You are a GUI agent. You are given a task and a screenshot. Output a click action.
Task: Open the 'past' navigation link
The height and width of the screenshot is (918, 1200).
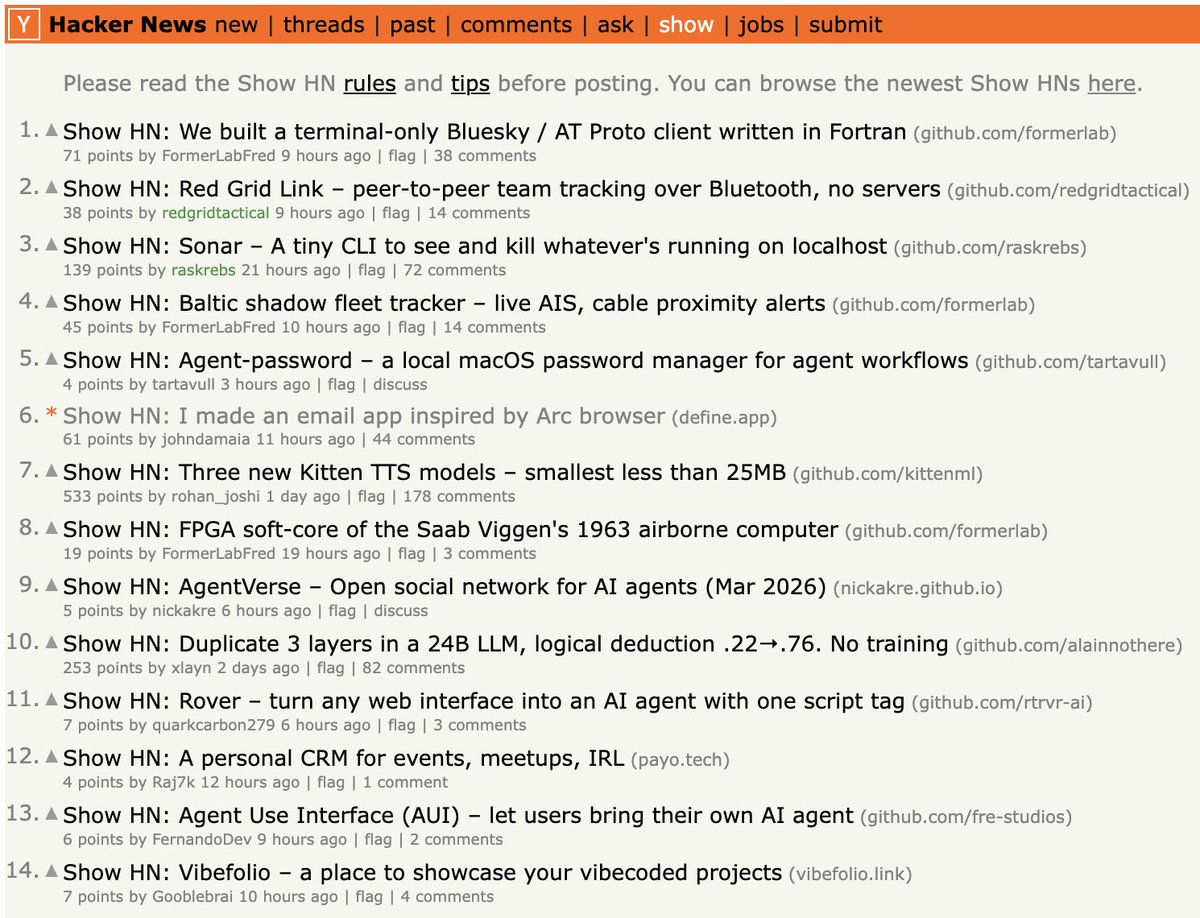[415, 25]
